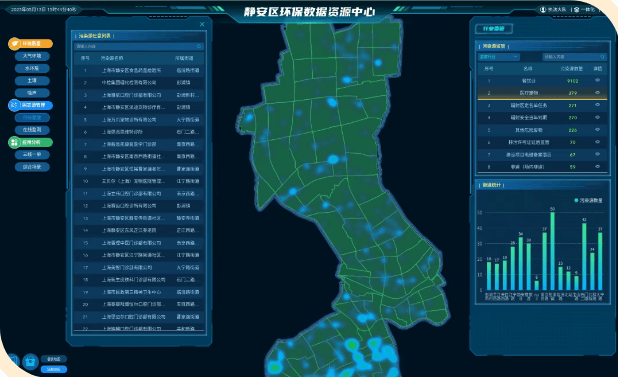
Task: Select 大气环境 in the sidebar menu
Action: [32, 56]
